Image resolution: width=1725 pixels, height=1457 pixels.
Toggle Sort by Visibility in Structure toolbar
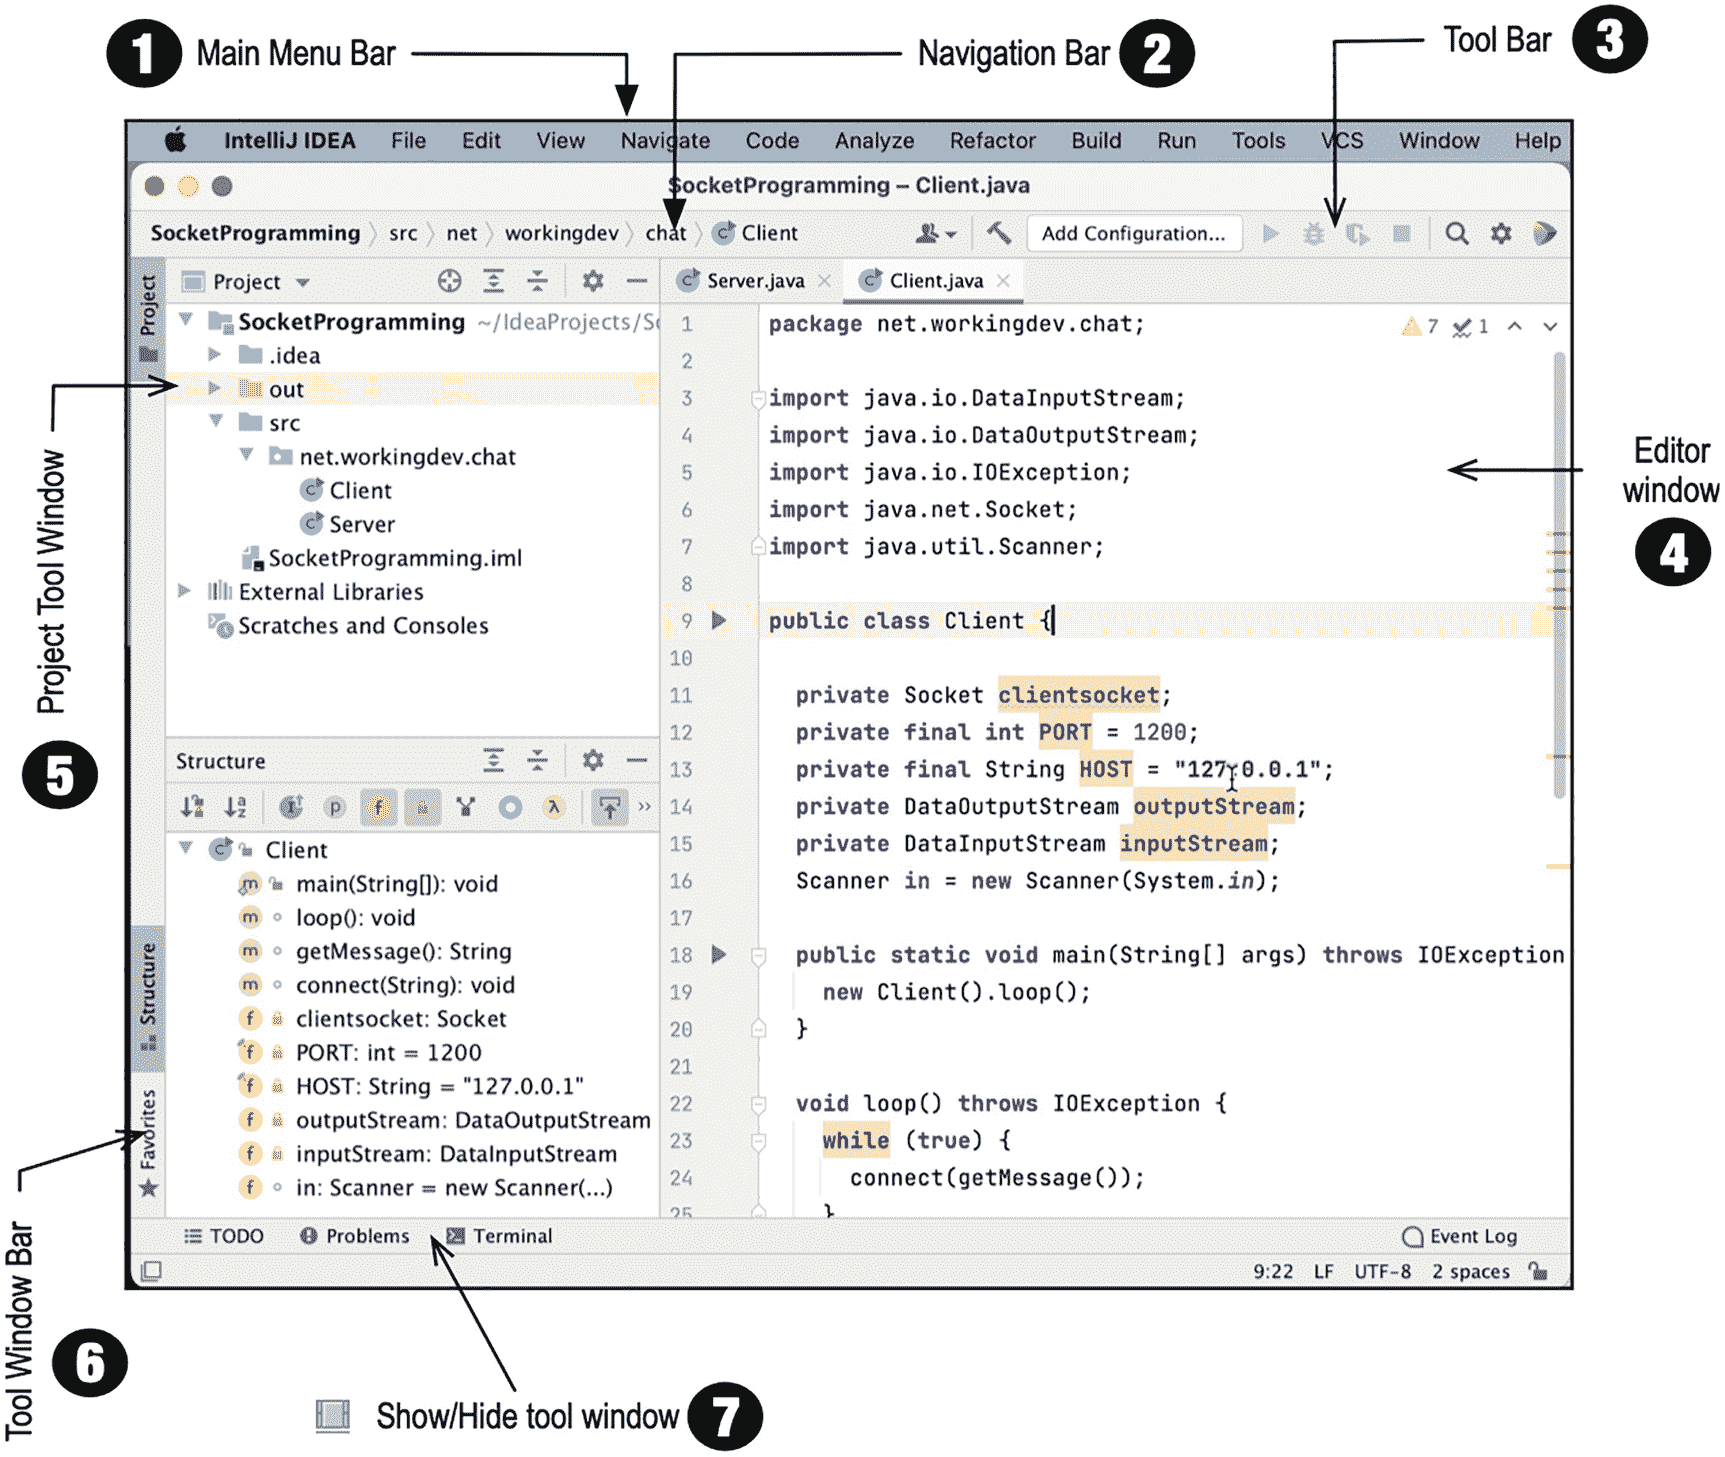(x=193, y=806)
